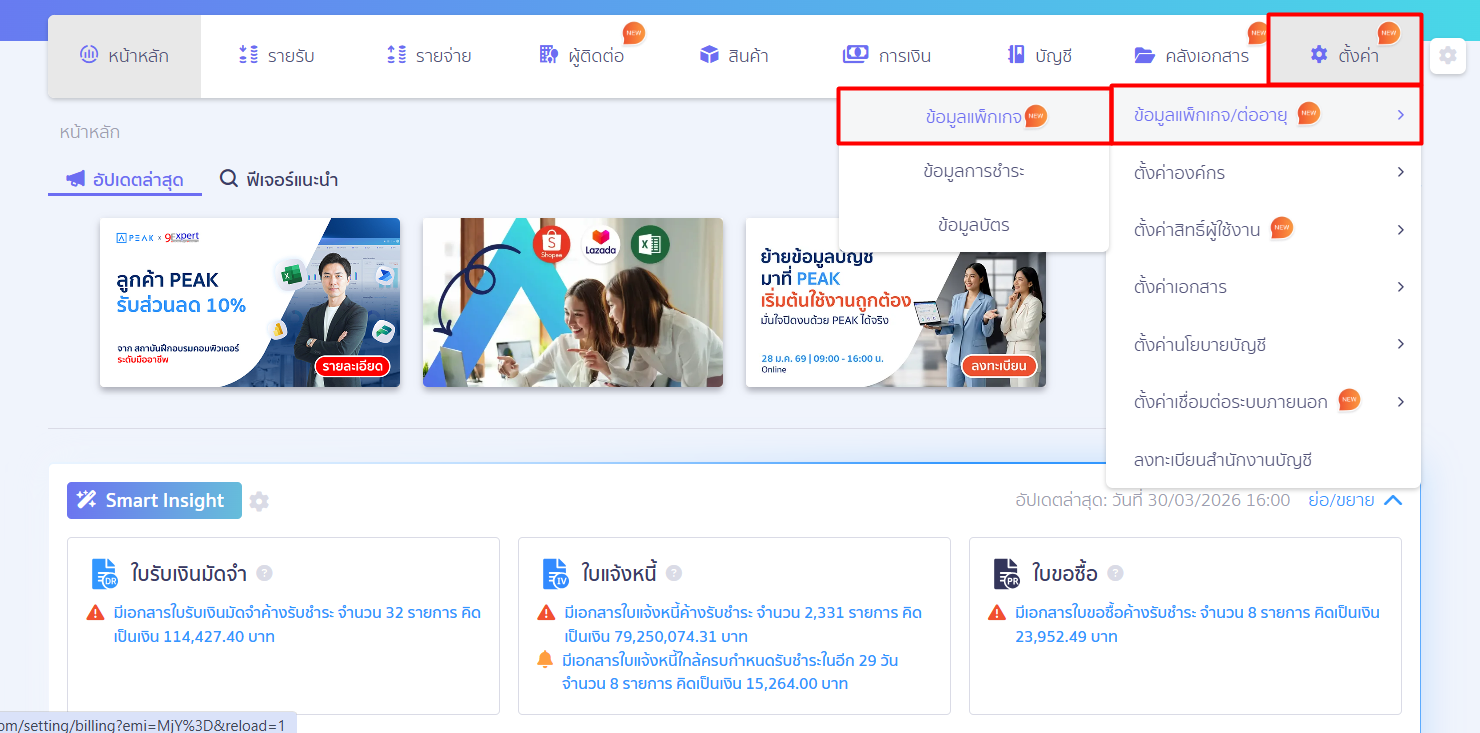The height and width of the screenshot is (733, 1480).
Task: Expand ข้อมูลแพ็กเกจ/ต่ออายุ menu entry
Action: (x=1266, y=114)
